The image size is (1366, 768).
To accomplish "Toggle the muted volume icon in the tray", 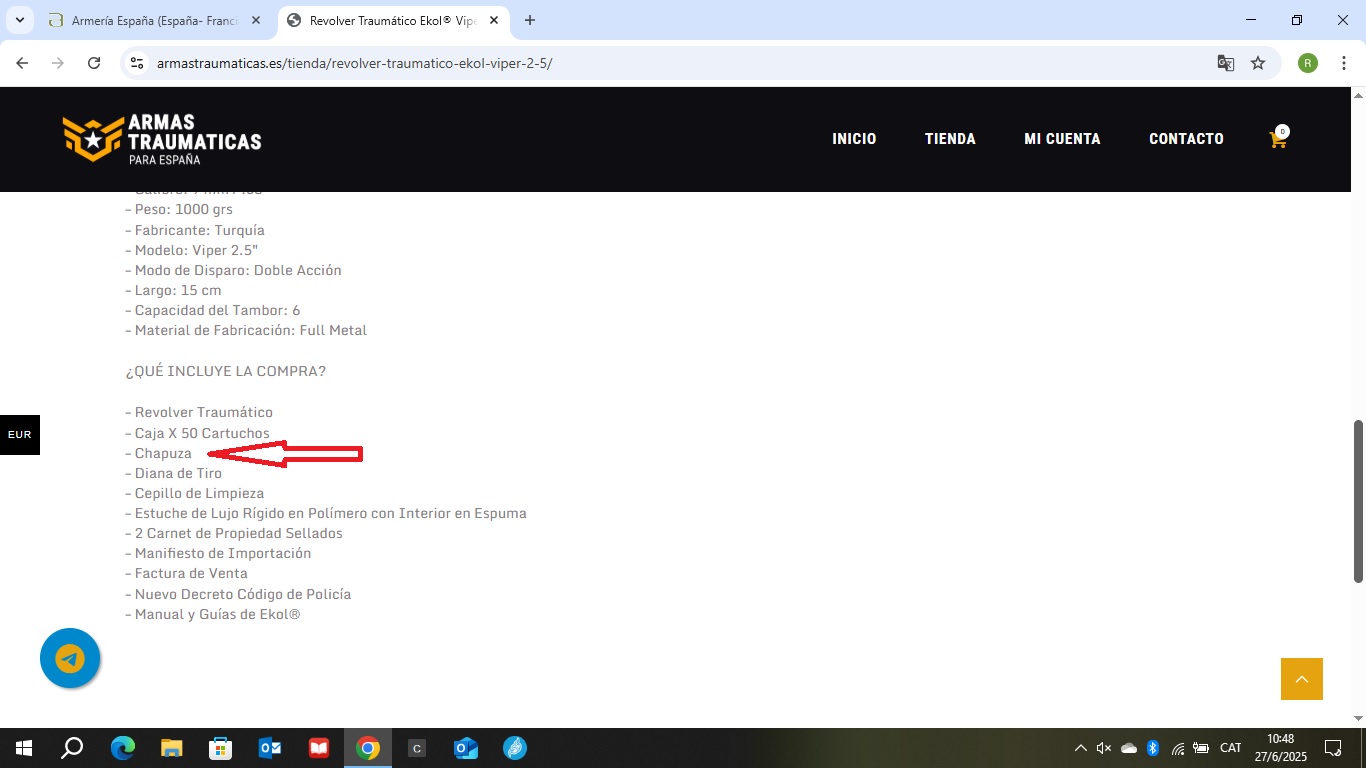I will pyautogui.click(x=1104, y=748).
